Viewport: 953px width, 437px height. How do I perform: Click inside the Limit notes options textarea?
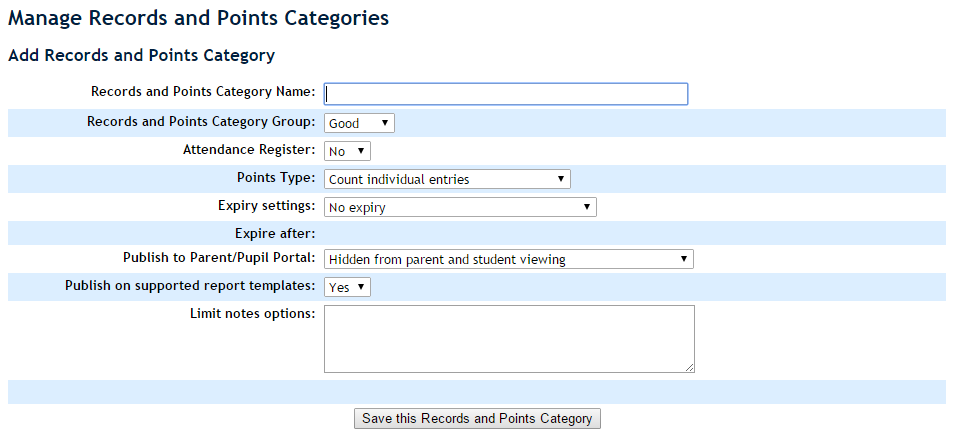coord(508,339)
